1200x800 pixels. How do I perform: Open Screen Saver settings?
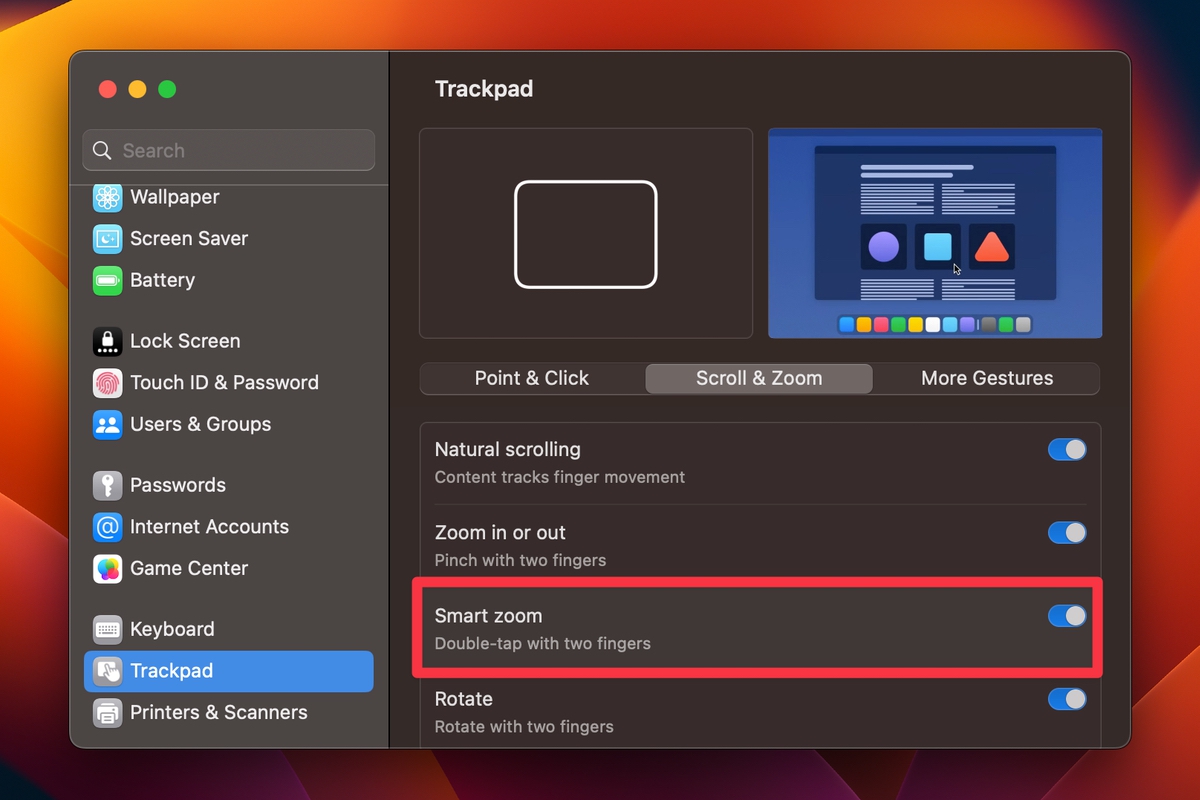187,239
